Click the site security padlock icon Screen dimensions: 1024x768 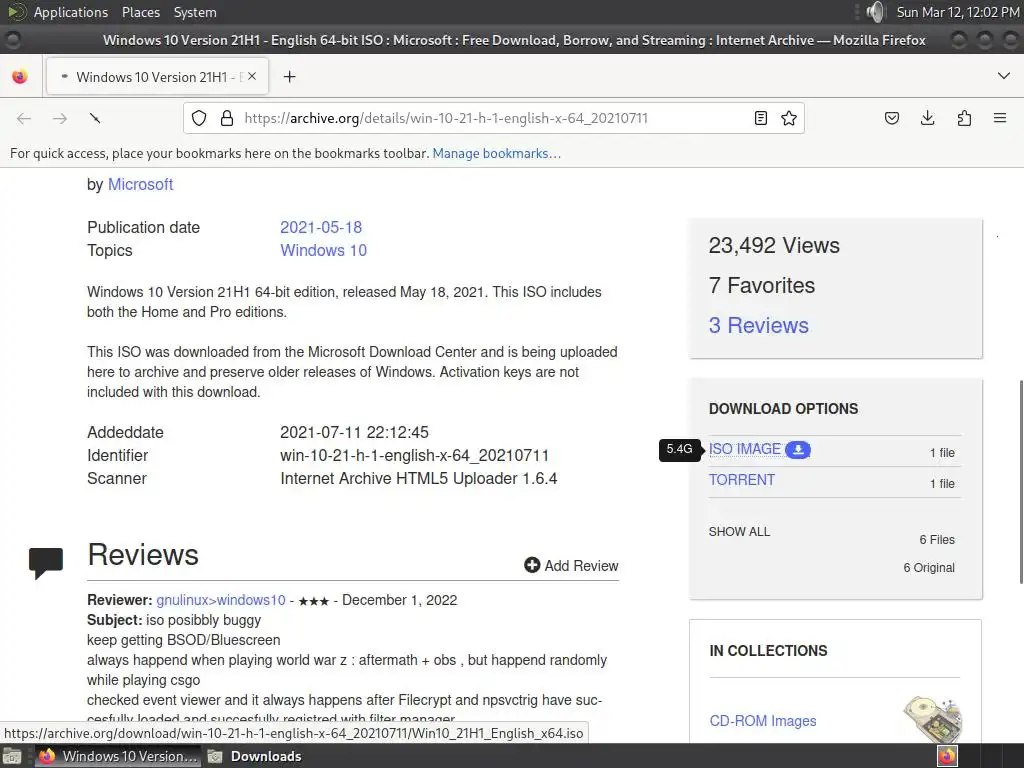pos(227,118)
